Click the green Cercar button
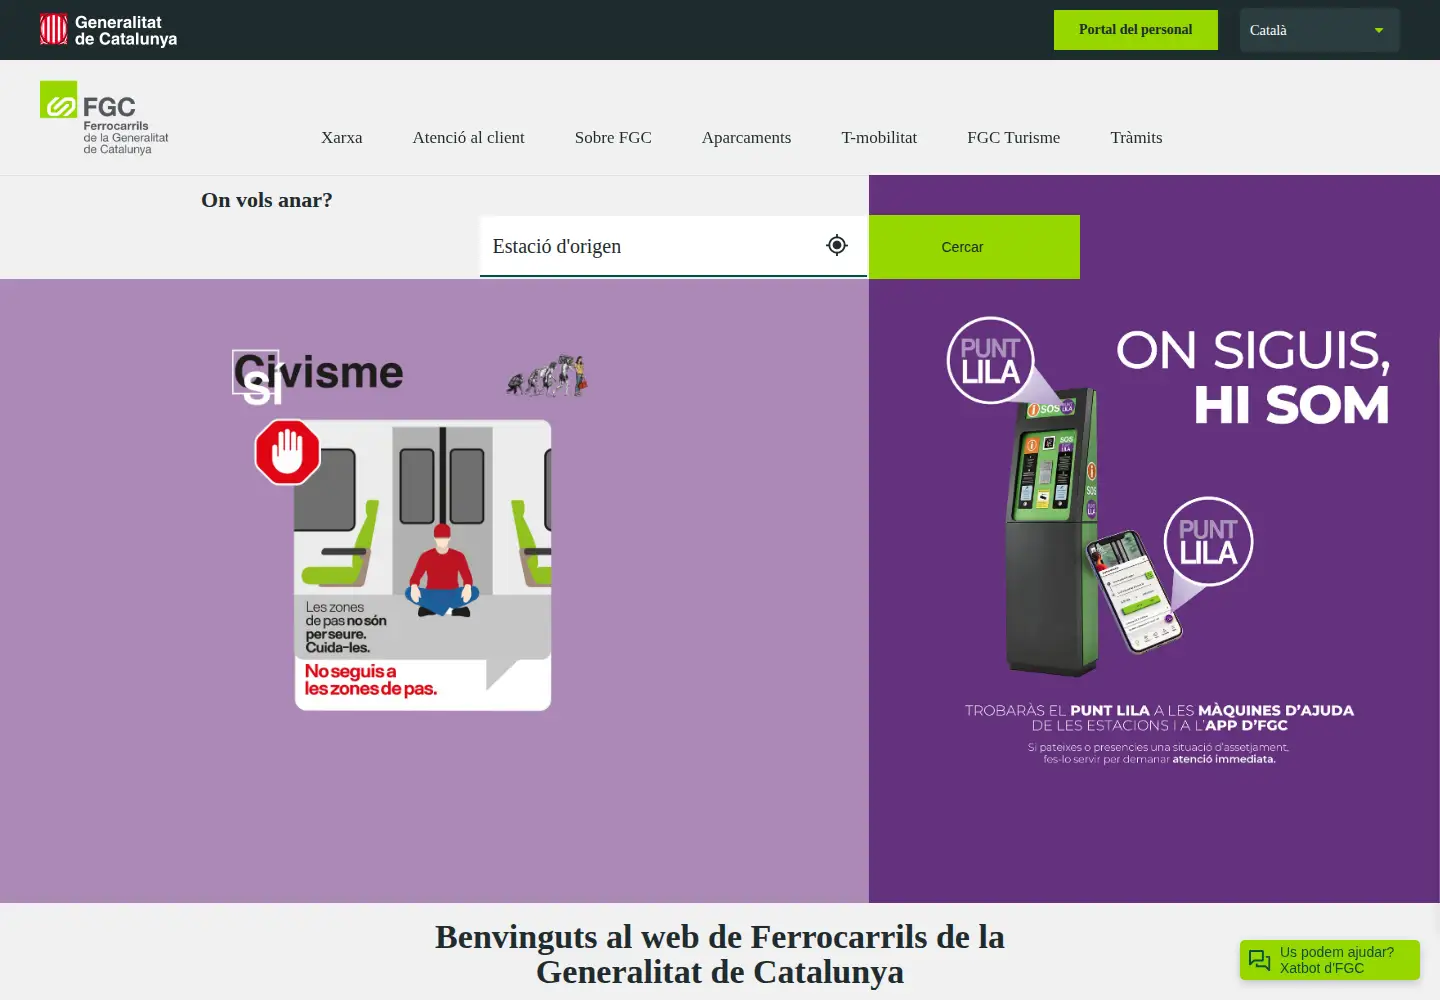Screen dimensions: 1440x1000 click(x=974, y=247)
